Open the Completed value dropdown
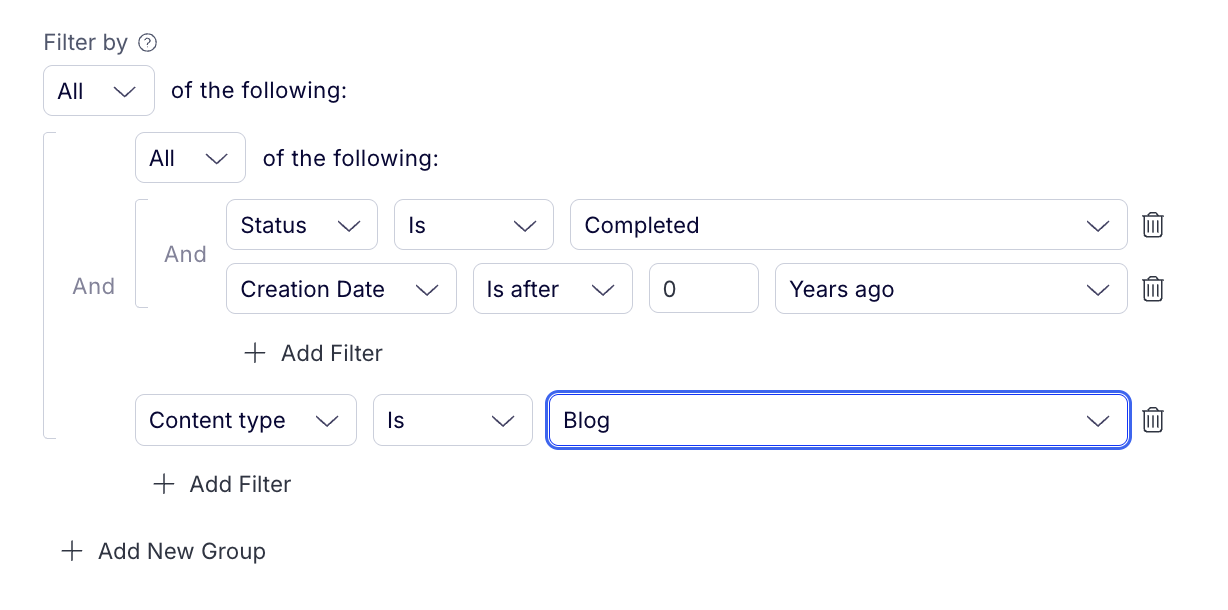The height and width of the screenshot is (610, 1228). [x=848, y=225]
